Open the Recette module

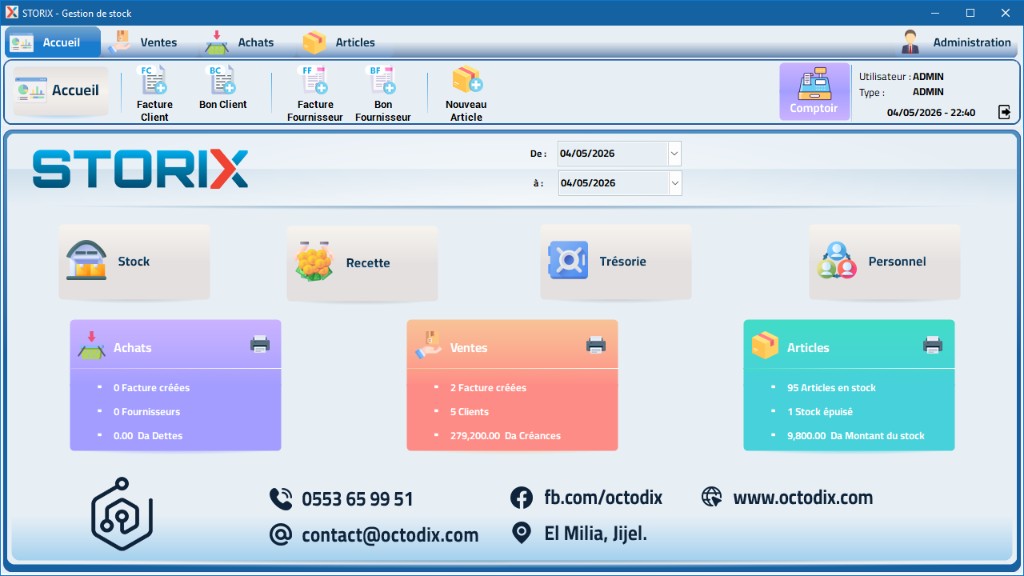(362, 263)
